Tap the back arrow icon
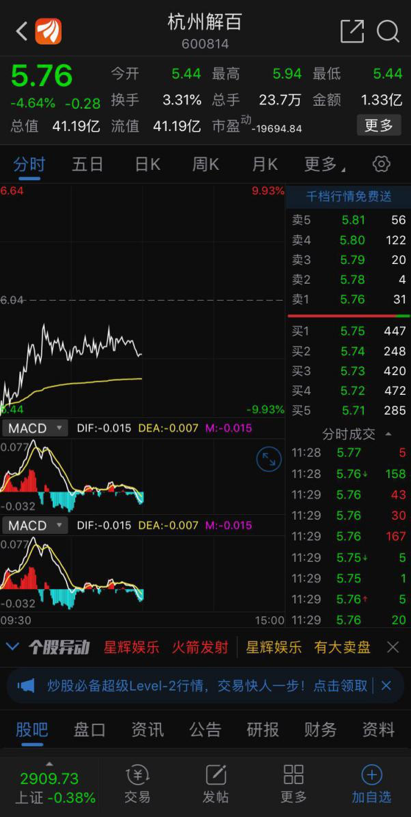This screenshot has width=411, height=817. click(21, 31)
